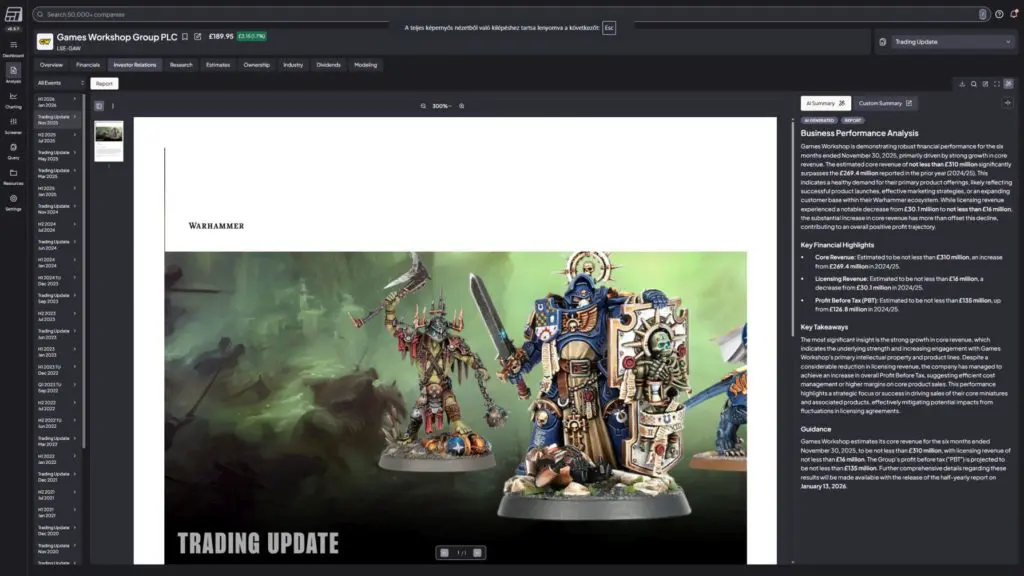This screenshot has height=576, width=1024.
Task: Click the app logo at top left
Action: click(x=13, y=14)
